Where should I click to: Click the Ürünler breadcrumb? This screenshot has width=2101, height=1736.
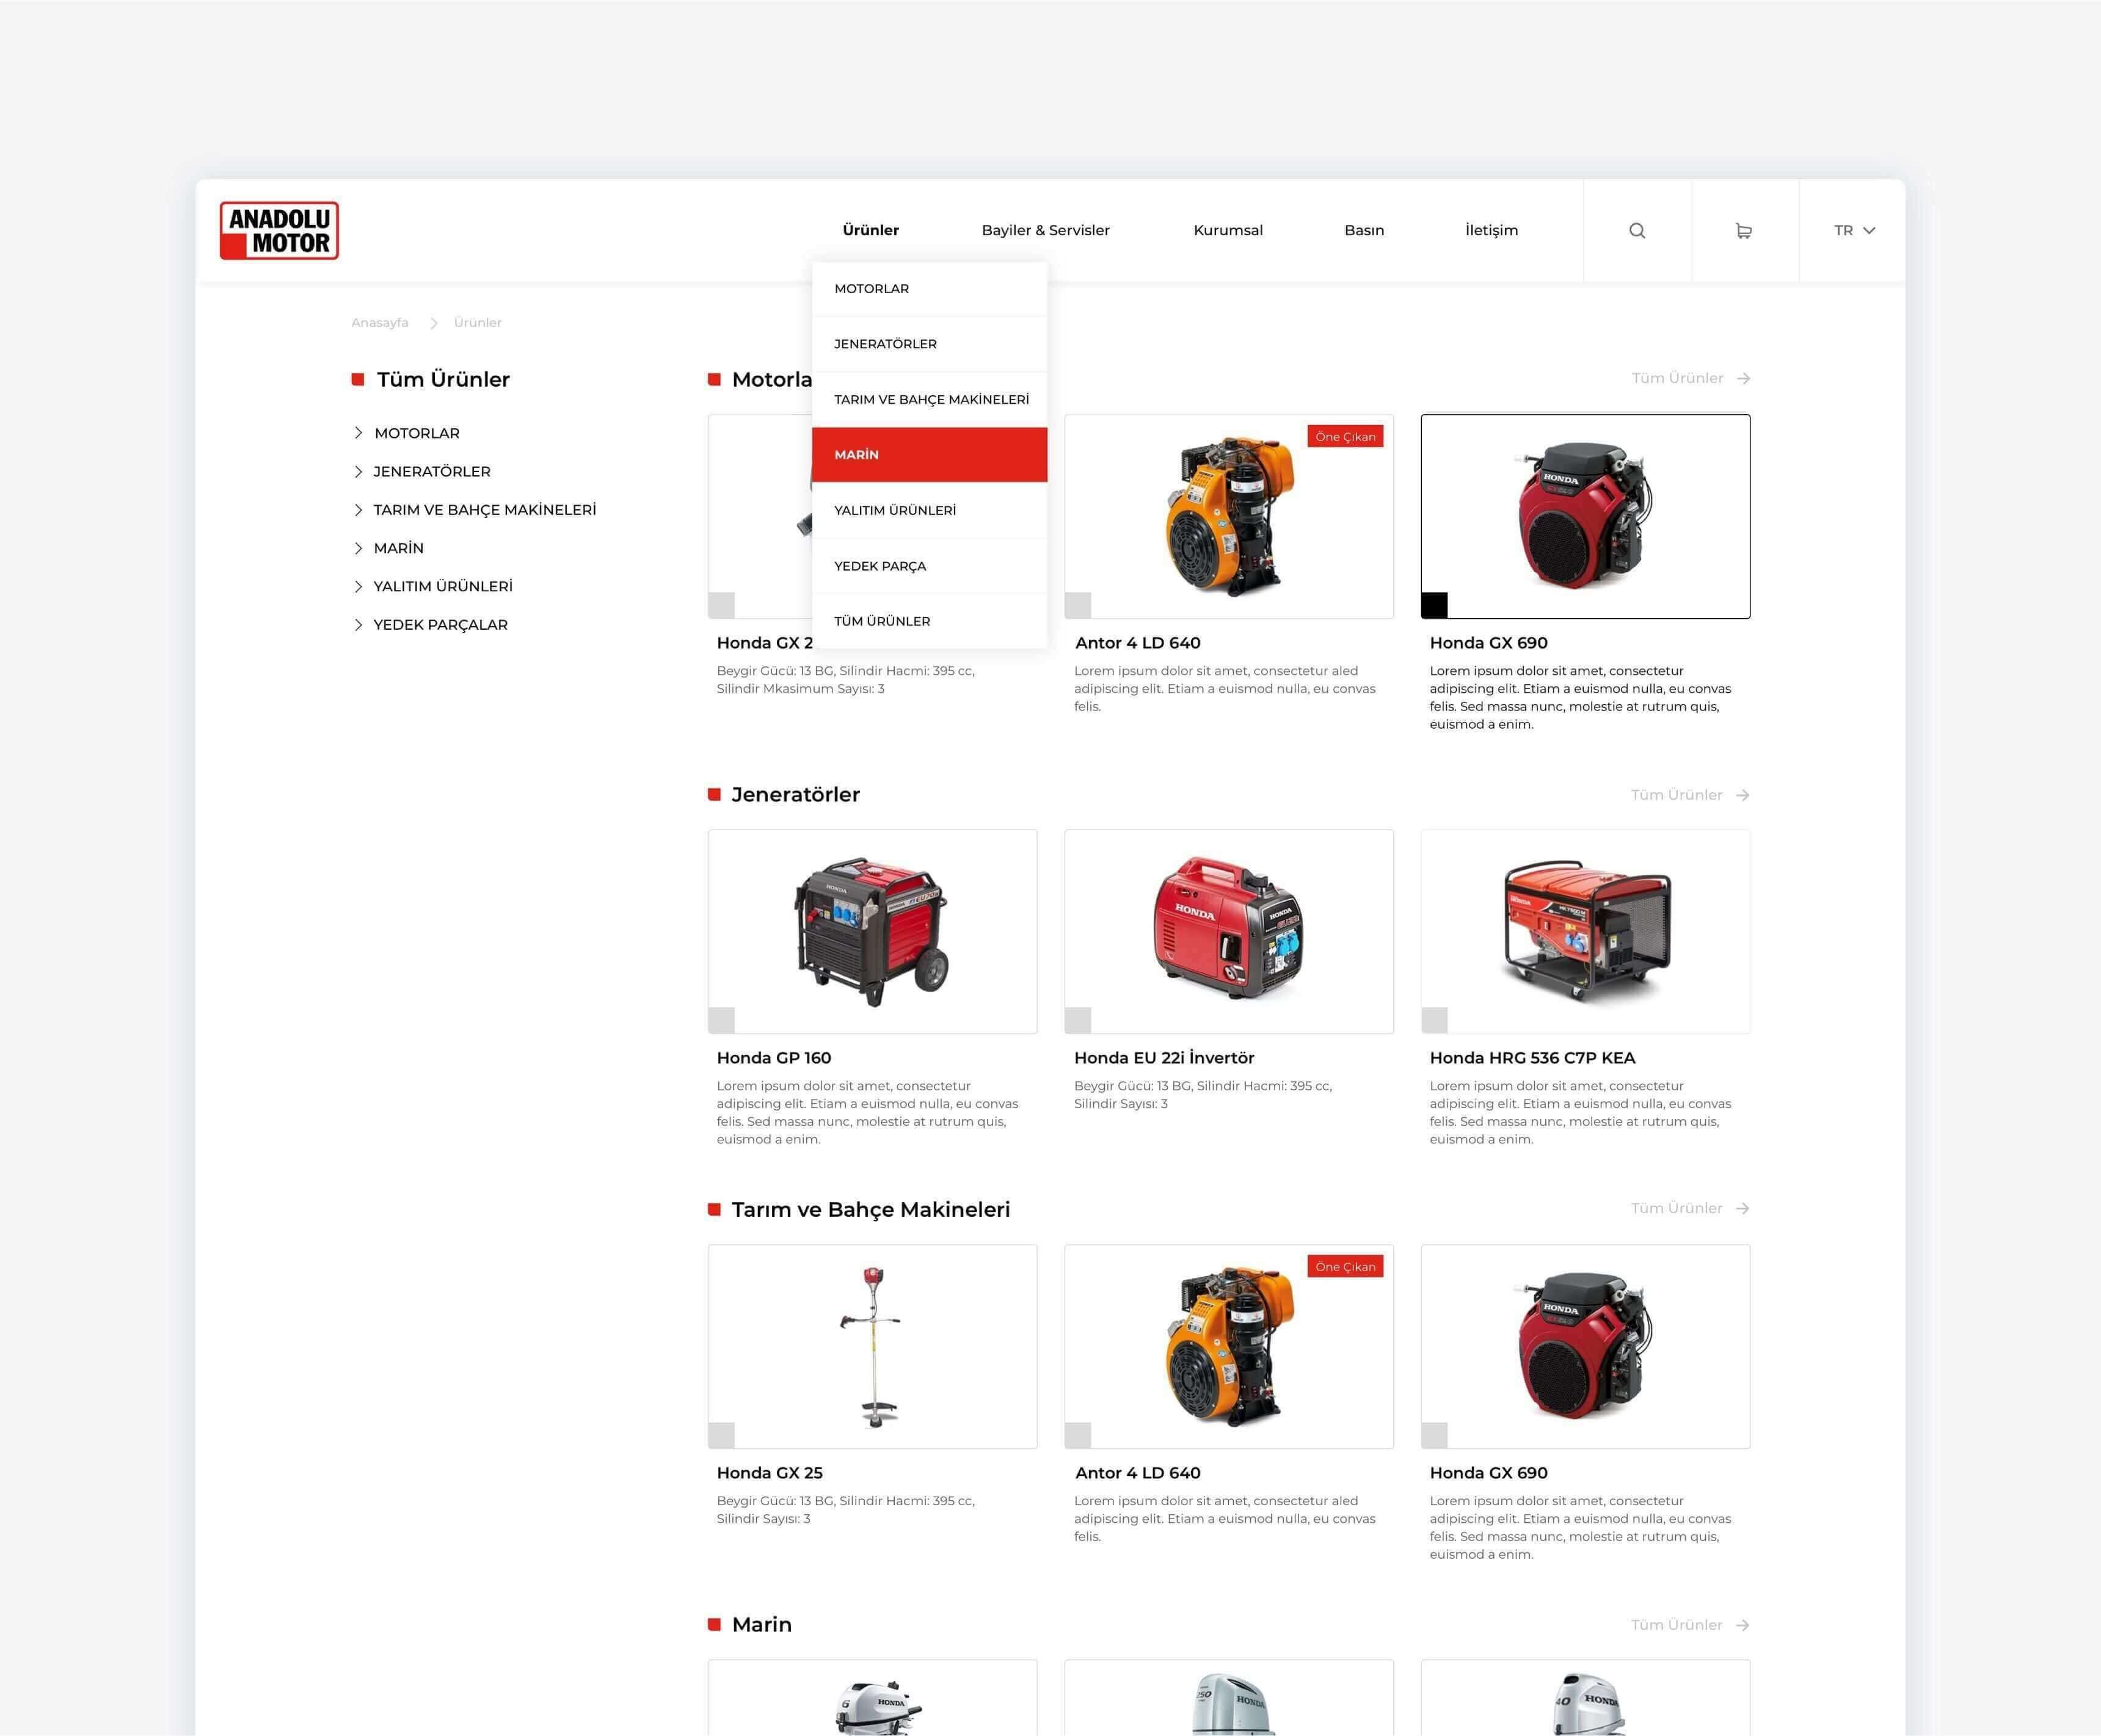[478, 323]
